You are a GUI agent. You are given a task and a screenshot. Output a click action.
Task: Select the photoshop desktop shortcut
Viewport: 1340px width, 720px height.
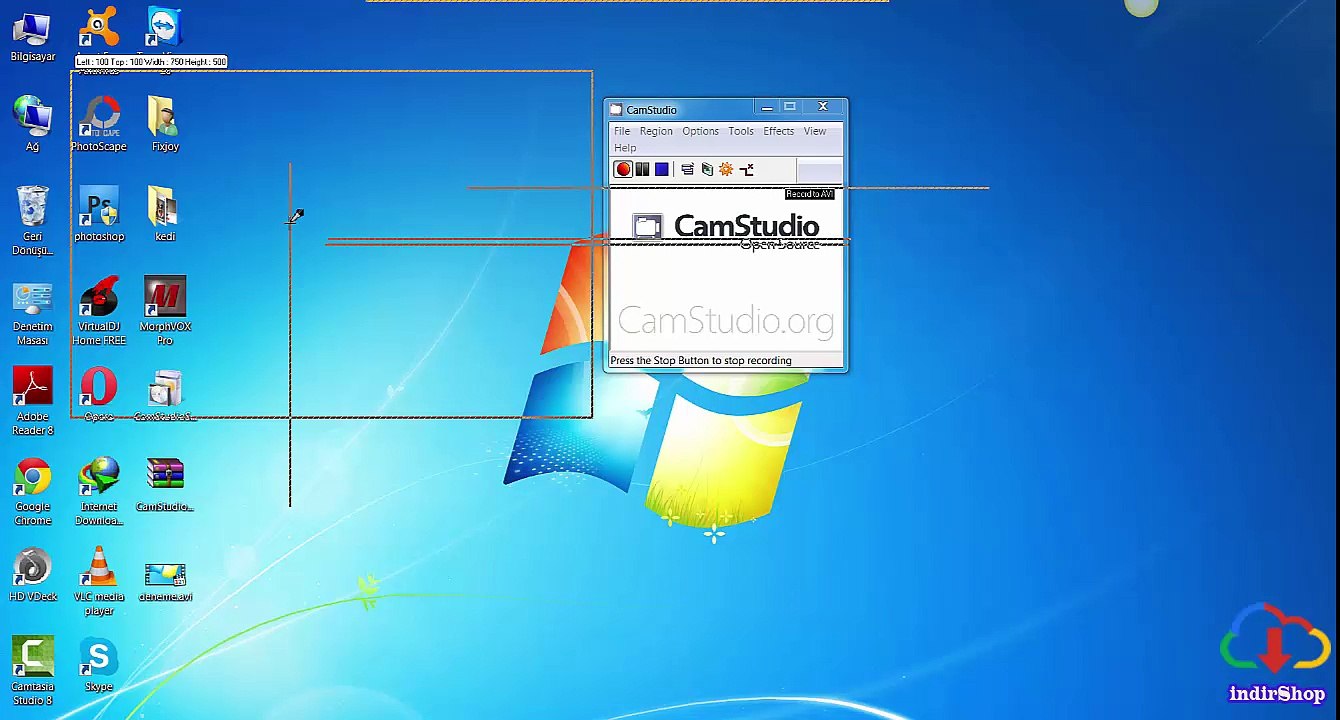tap(99, 214)
